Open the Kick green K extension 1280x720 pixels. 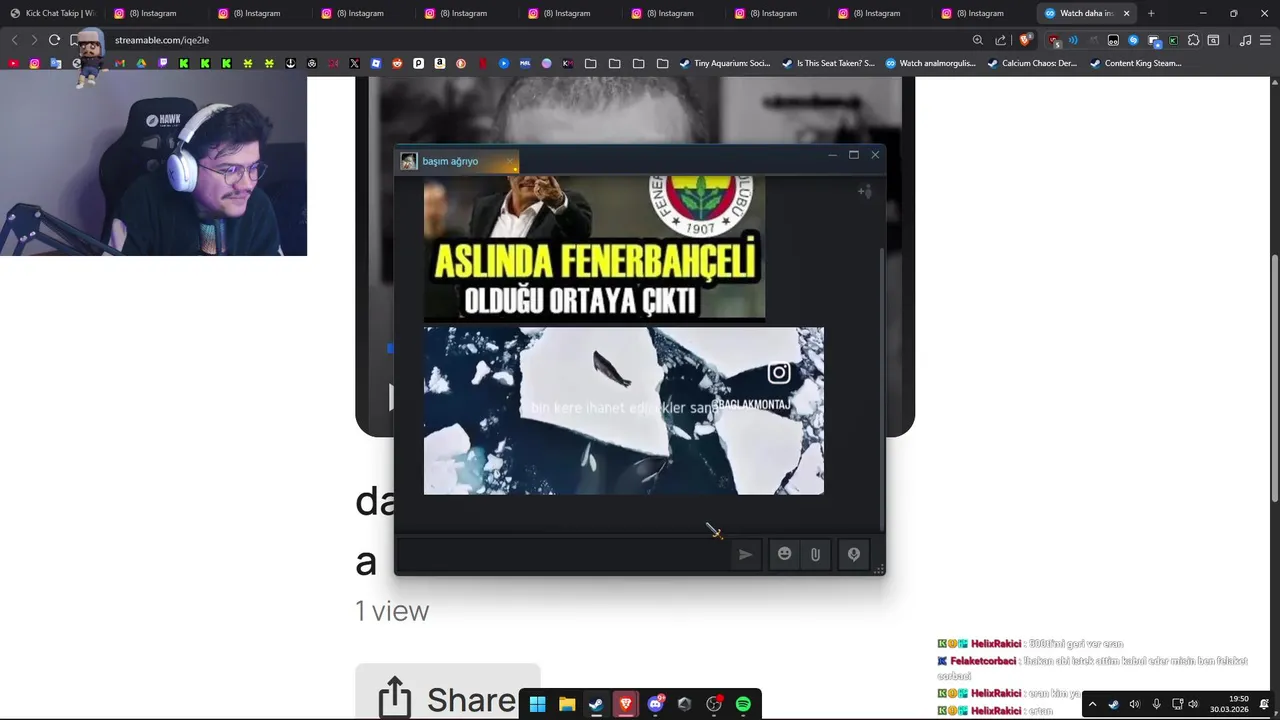pos(1173,40)
